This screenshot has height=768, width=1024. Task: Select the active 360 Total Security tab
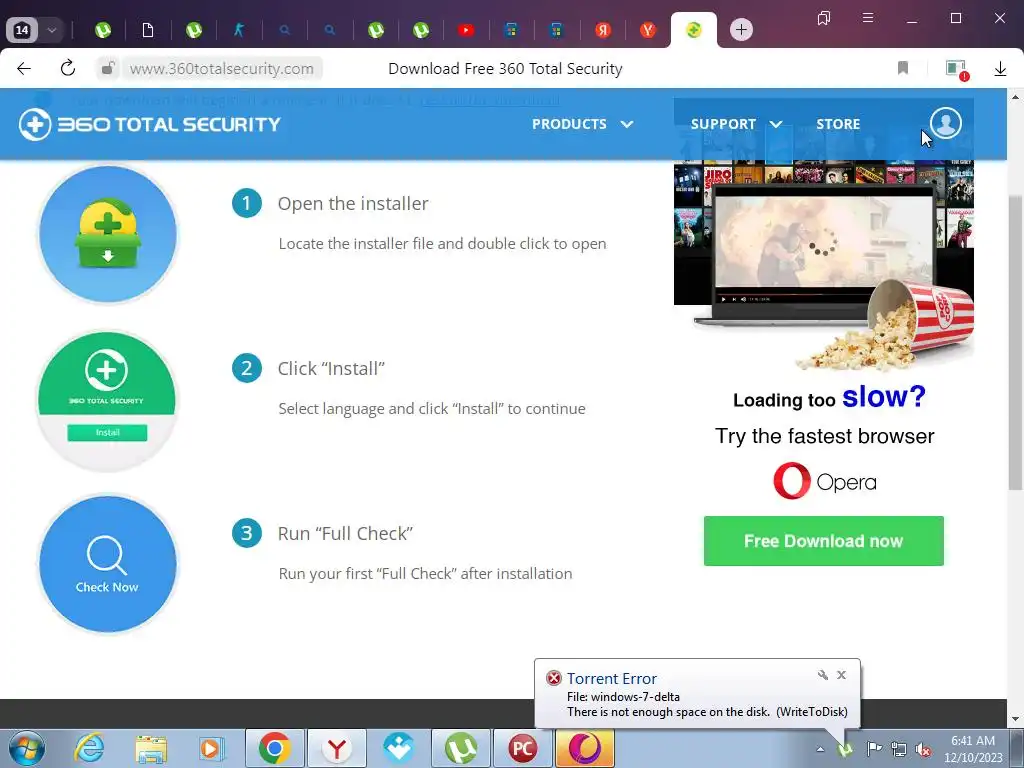(694, 30)
